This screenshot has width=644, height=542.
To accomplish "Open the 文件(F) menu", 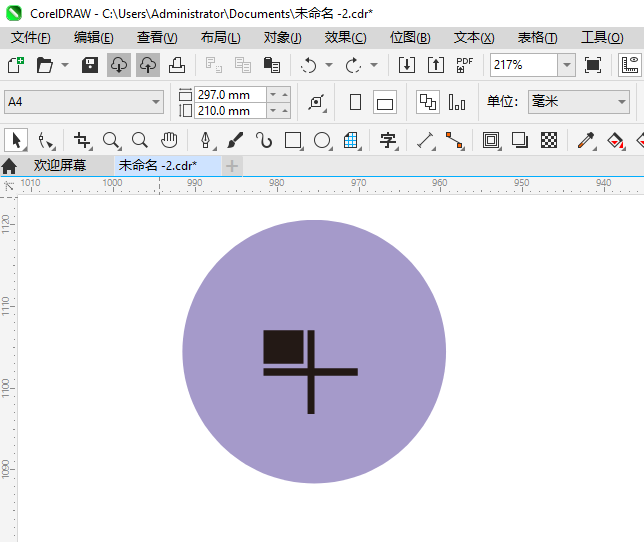I will click(31, 38).
